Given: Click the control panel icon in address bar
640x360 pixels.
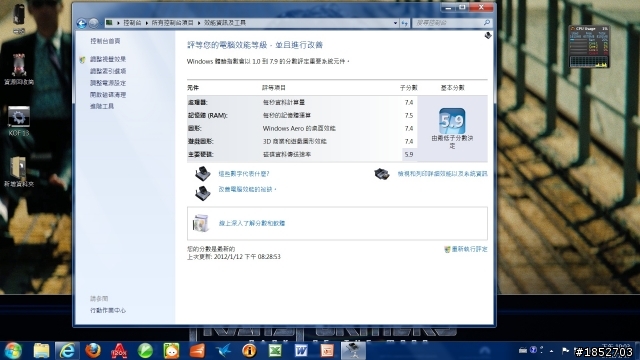Looking at the screenshot, I should point(109,23).
